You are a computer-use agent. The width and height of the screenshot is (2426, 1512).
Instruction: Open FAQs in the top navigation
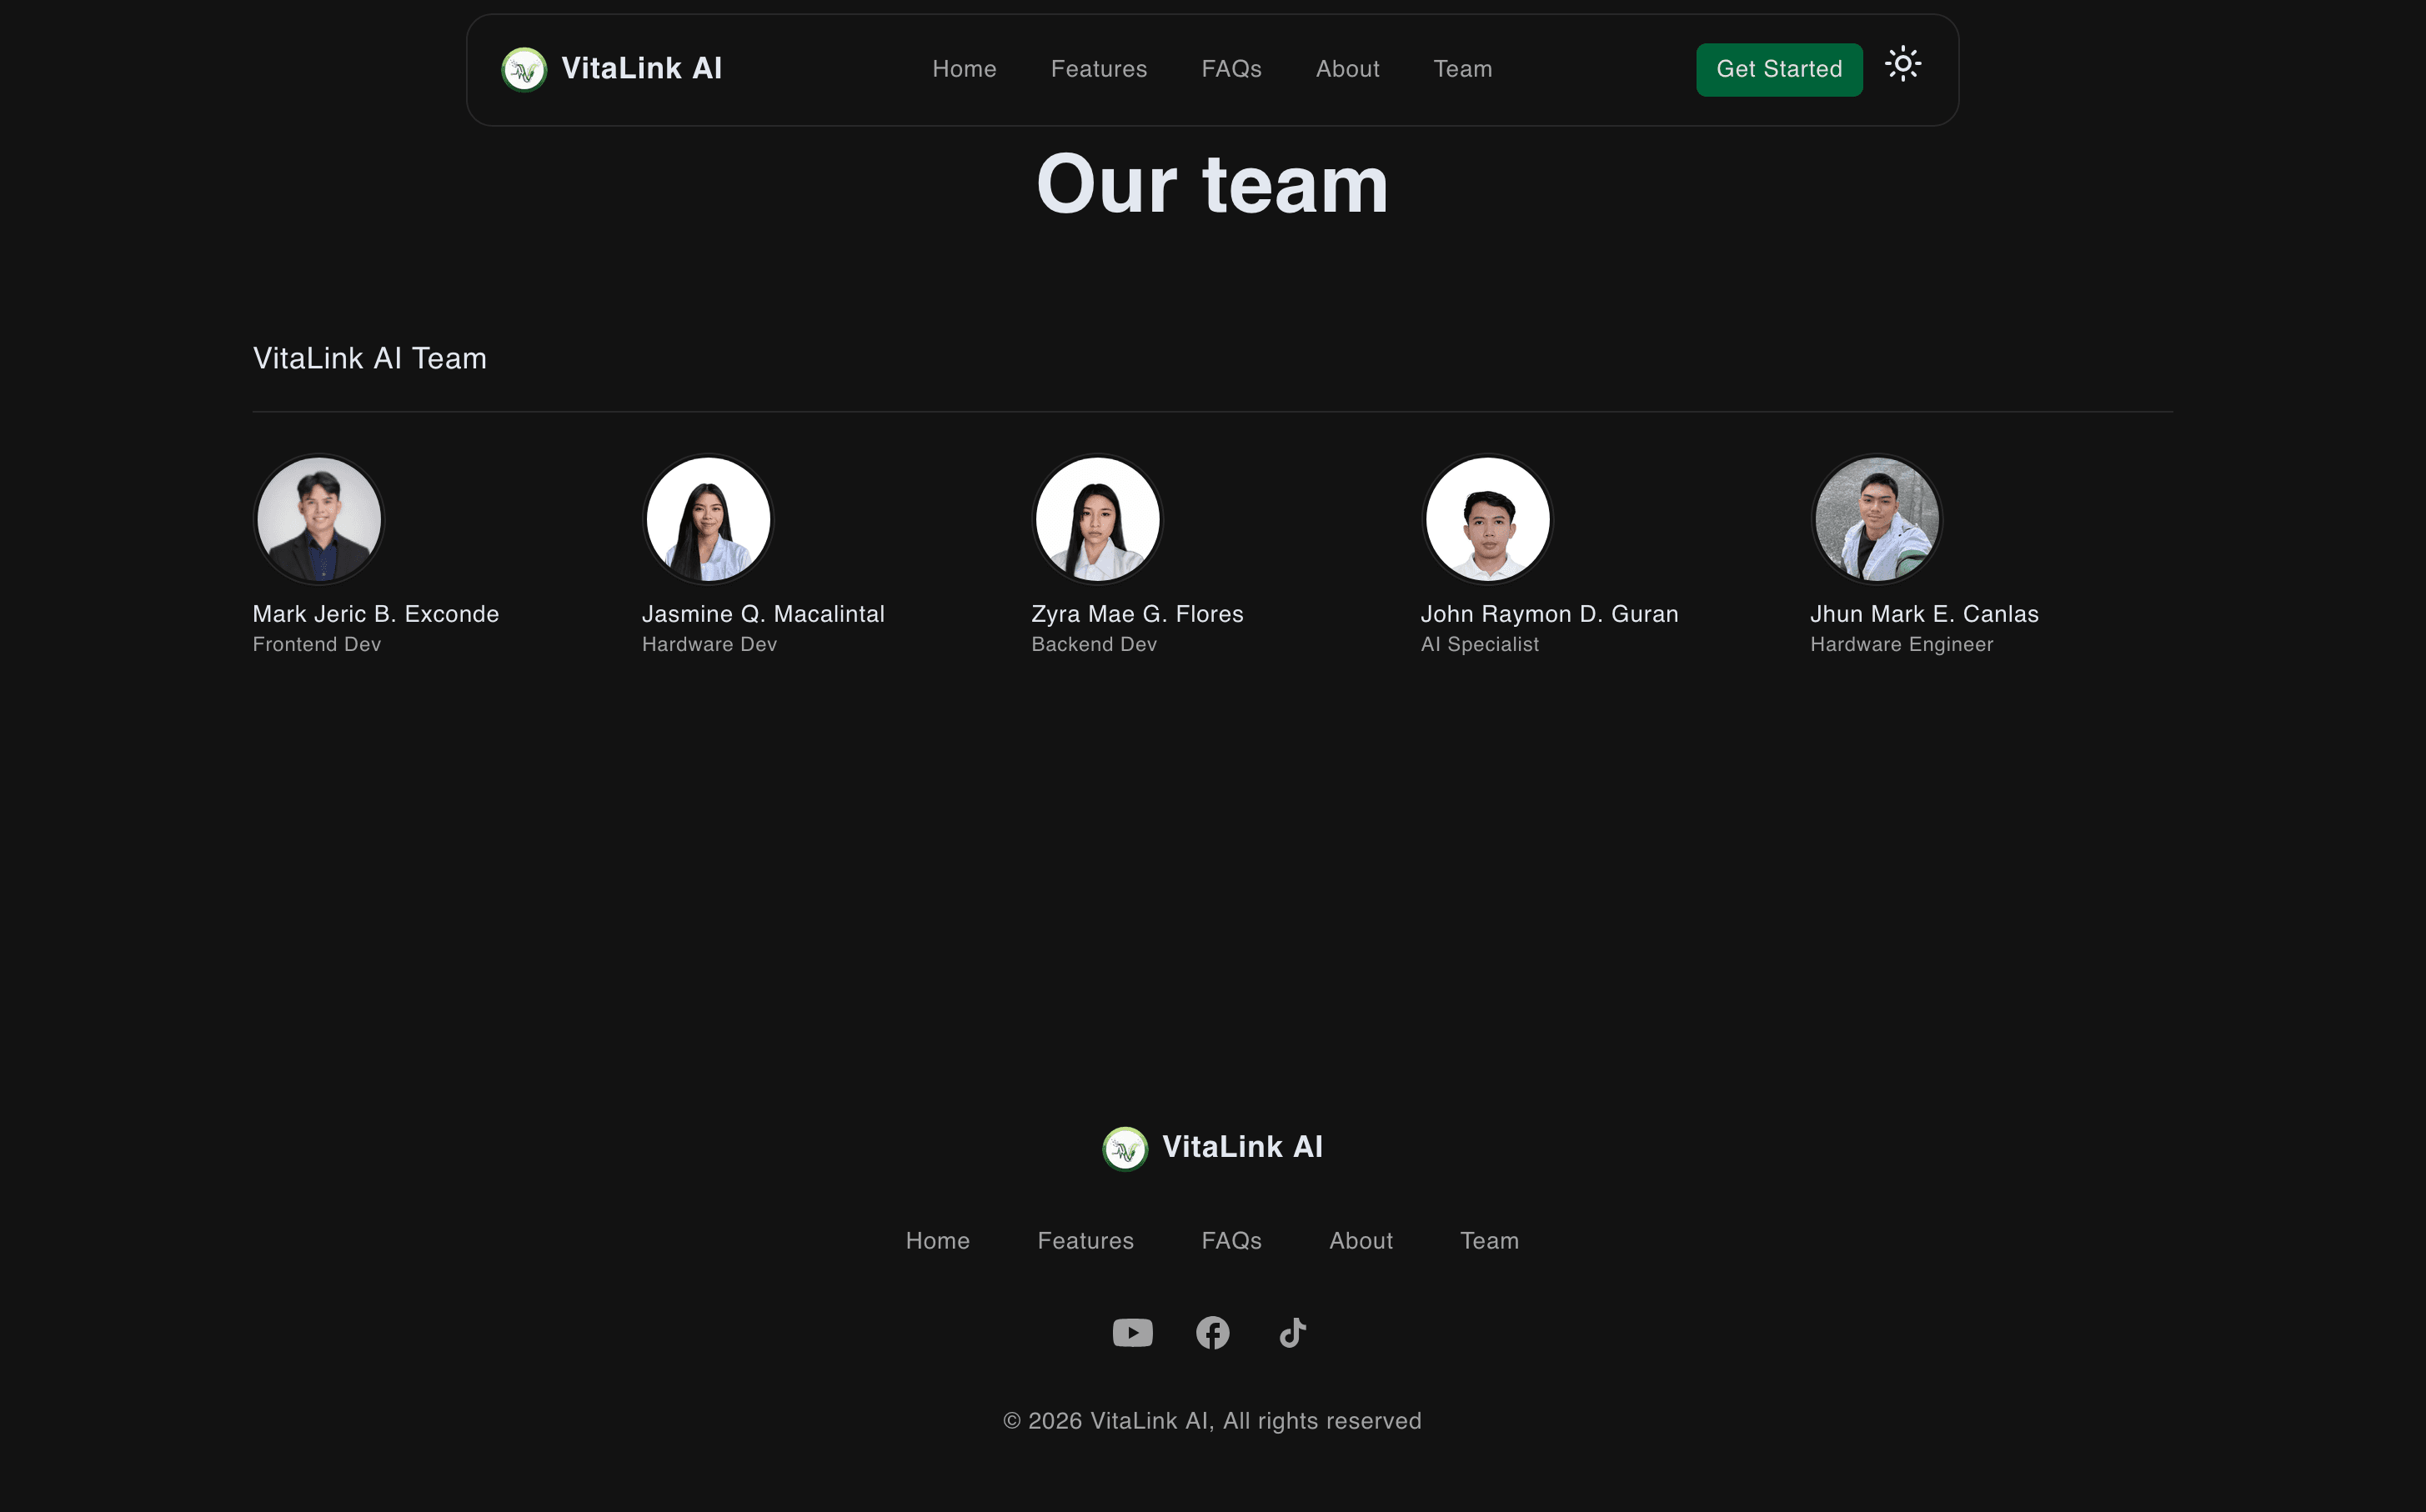1231,69
